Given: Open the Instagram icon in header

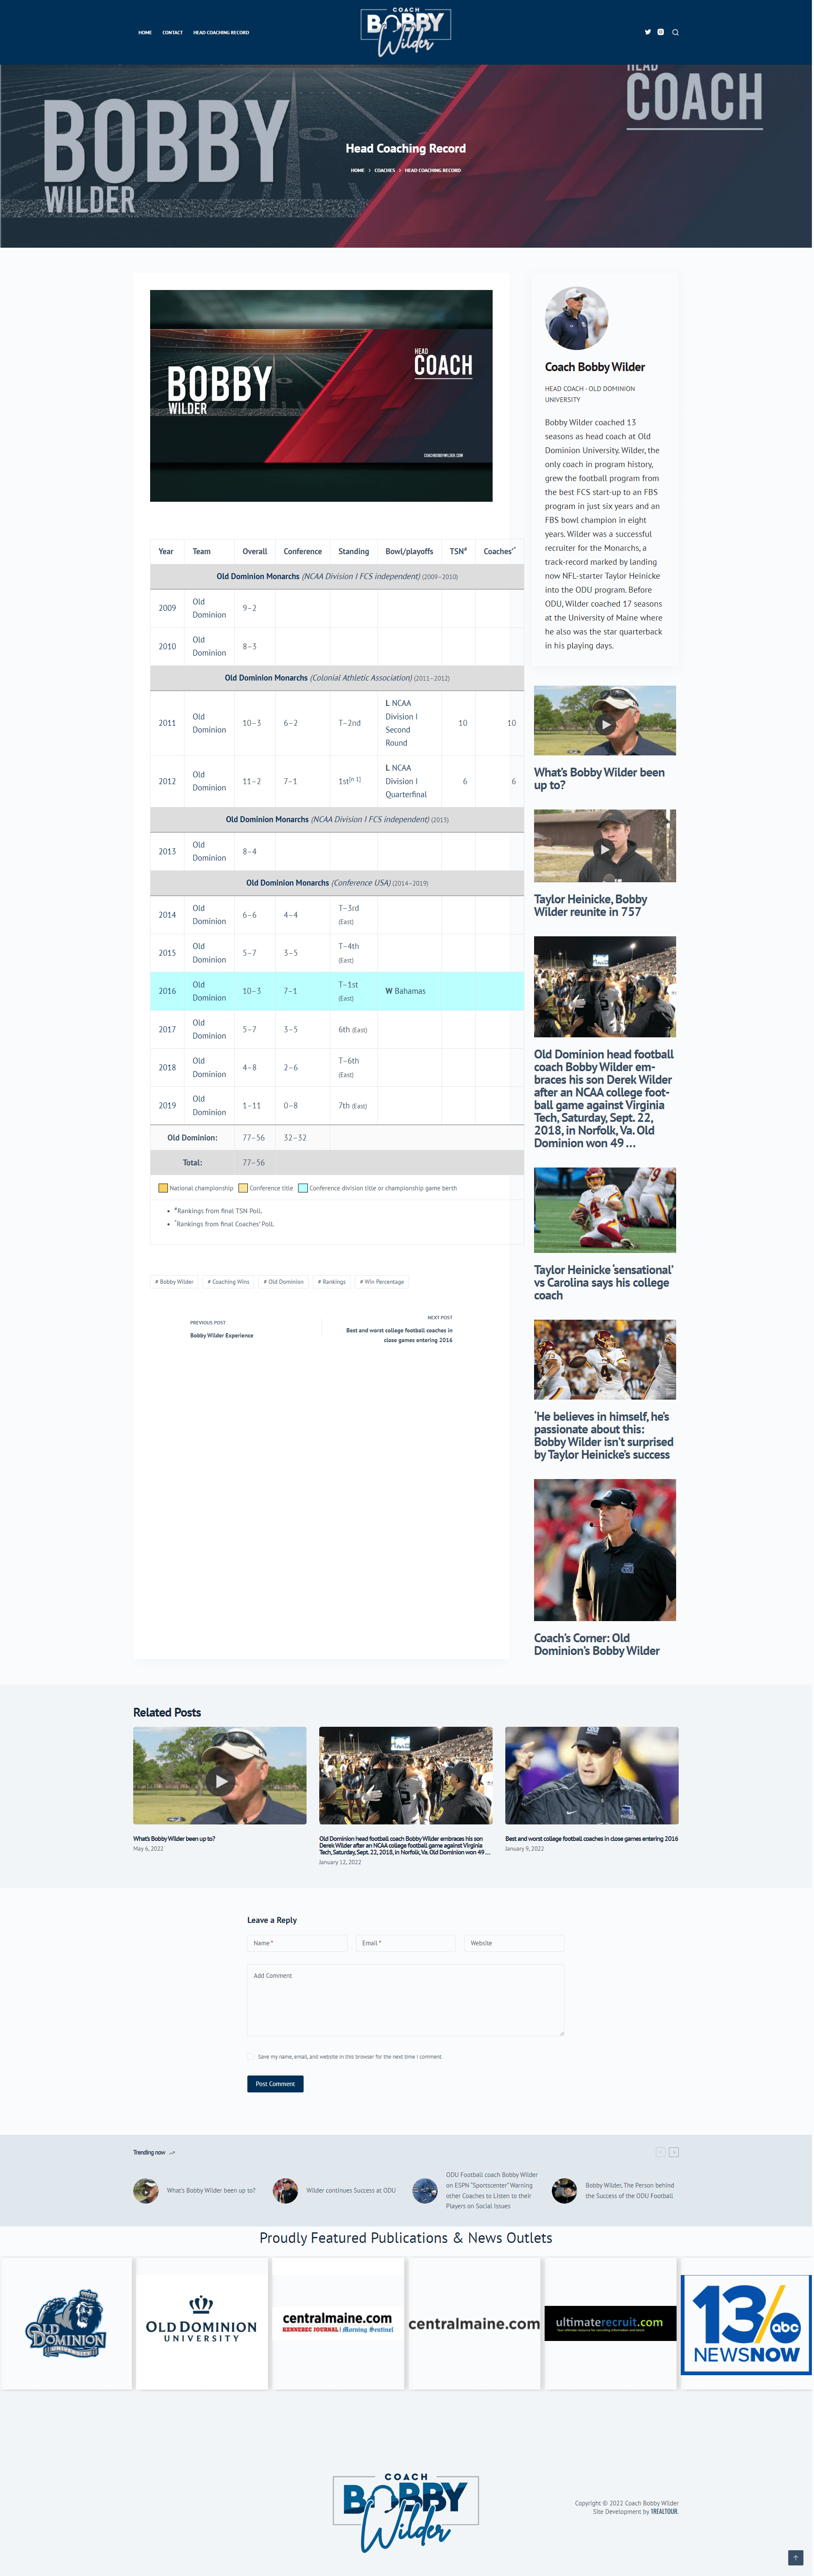Looking at the screenshot, I should 661,32.
